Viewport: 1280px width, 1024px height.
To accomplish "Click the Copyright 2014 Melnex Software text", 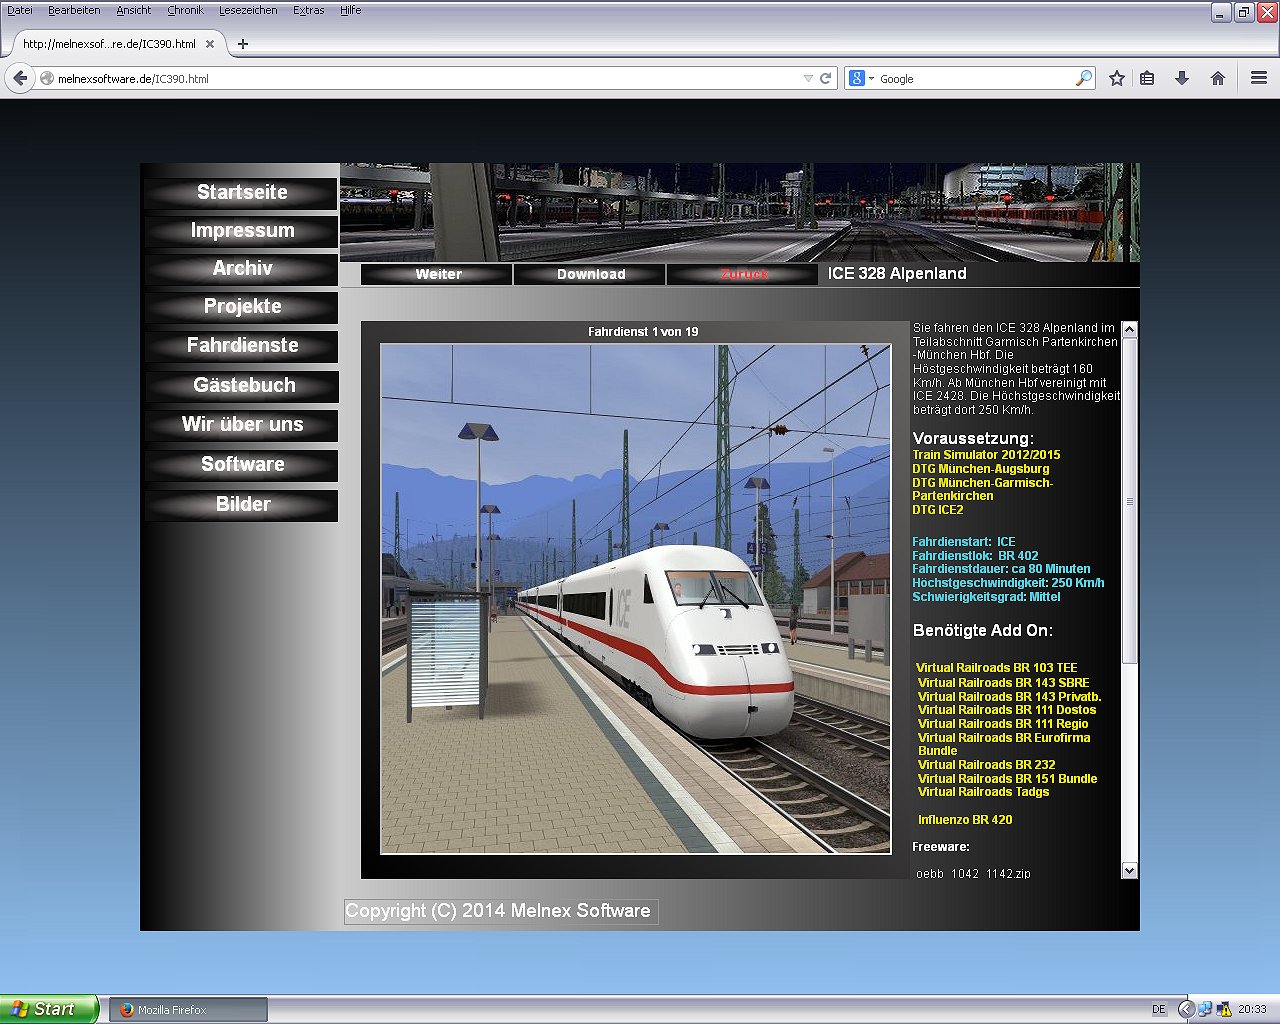I will tap(498, 911).
